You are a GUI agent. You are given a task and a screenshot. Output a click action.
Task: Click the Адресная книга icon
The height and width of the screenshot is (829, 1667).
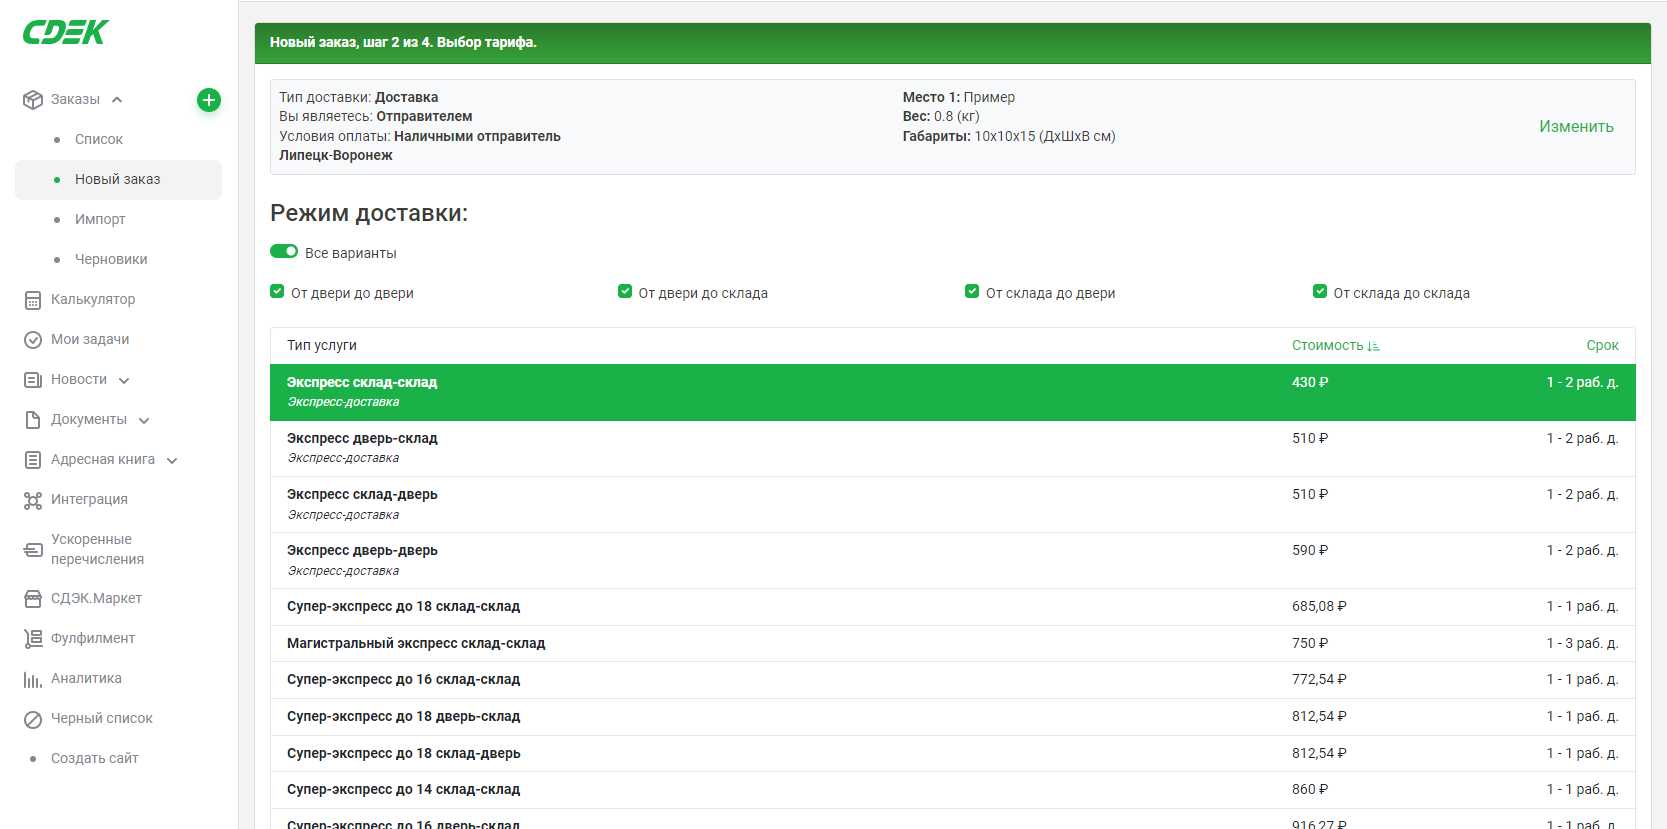pos(33,460)
